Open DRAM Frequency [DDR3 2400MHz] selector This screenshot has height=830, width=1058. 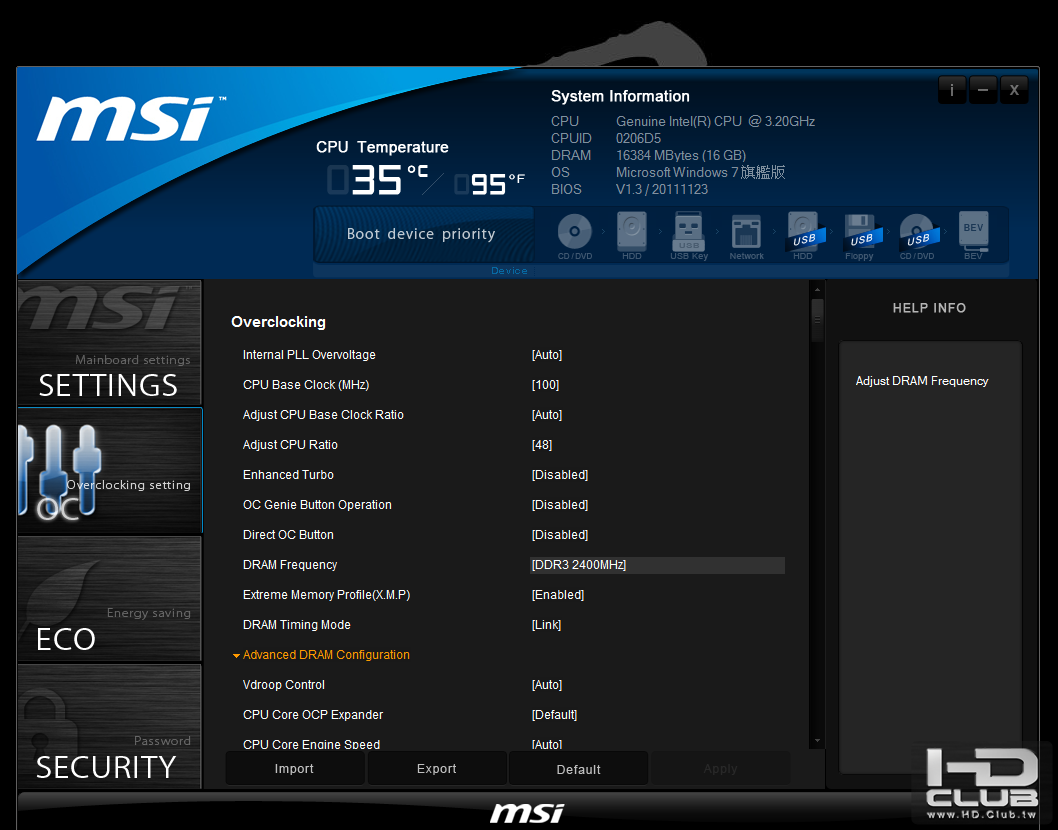[657, 565]
